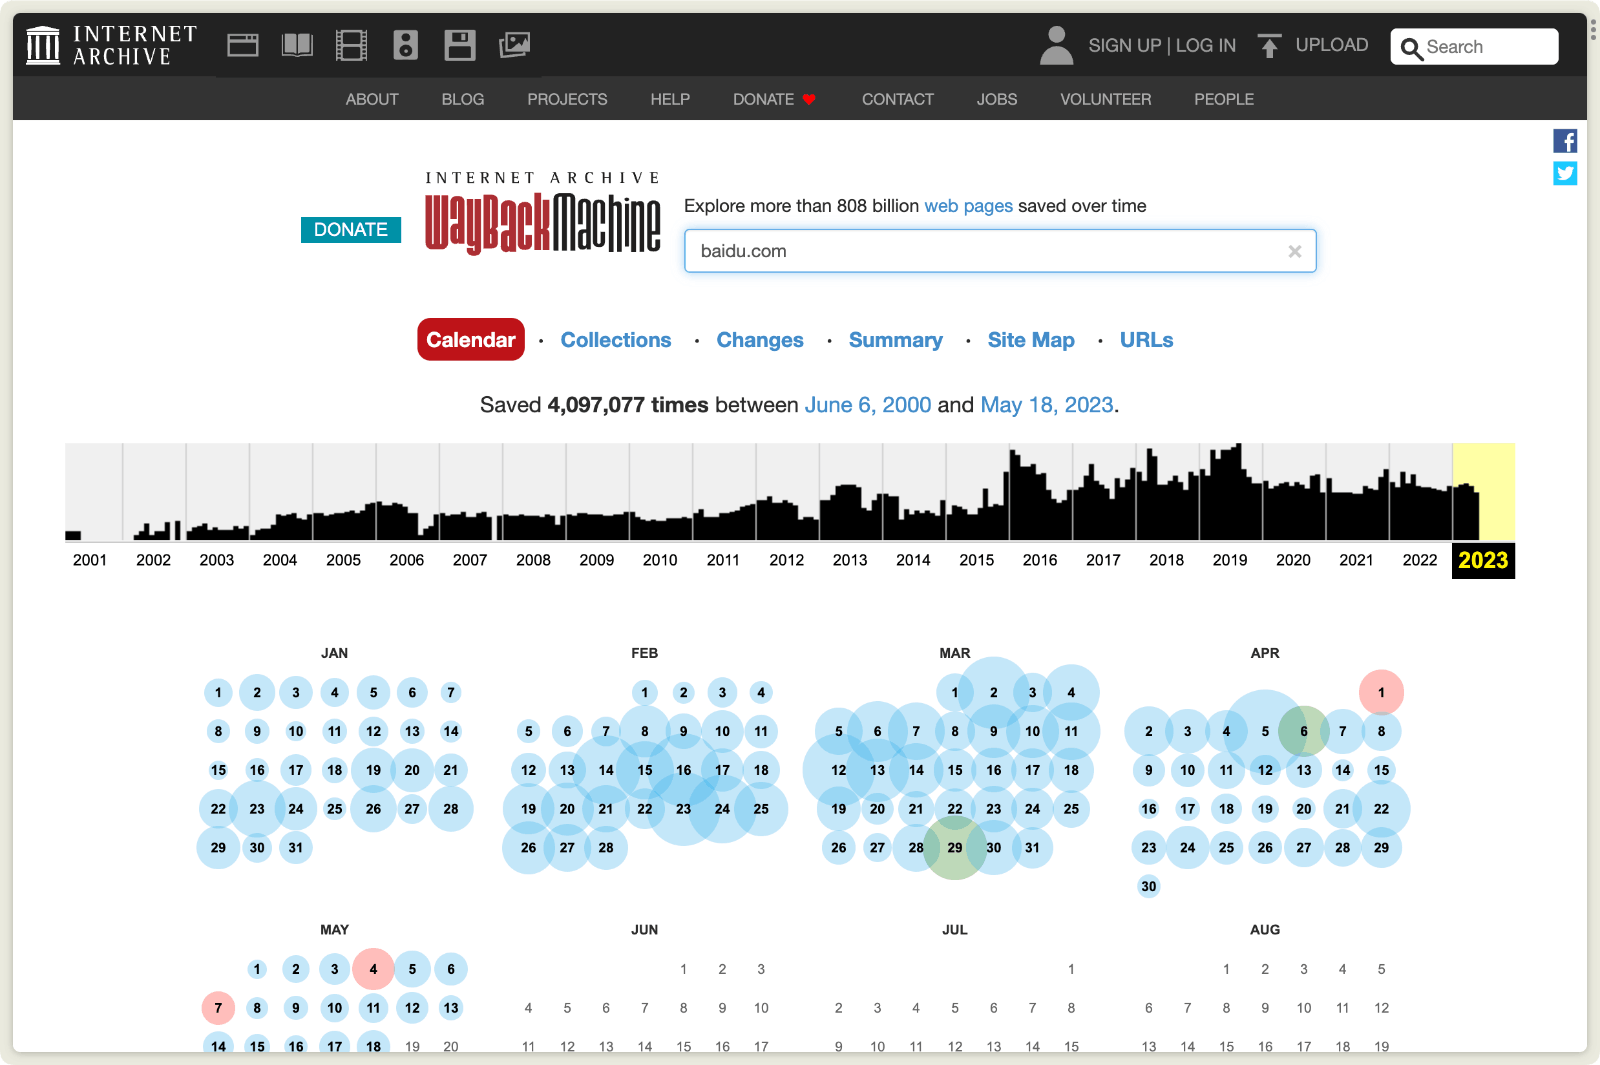Screen dimensions: 1600x1065
Task: Click SIGN UP link
Action: click(1124, 46)
